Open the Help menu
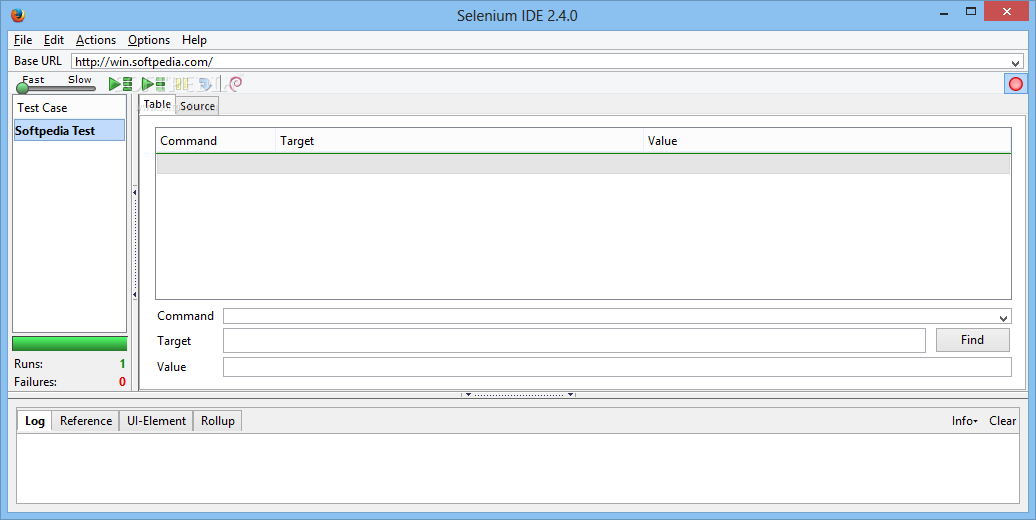1036x520 pixels. point(194,40)
